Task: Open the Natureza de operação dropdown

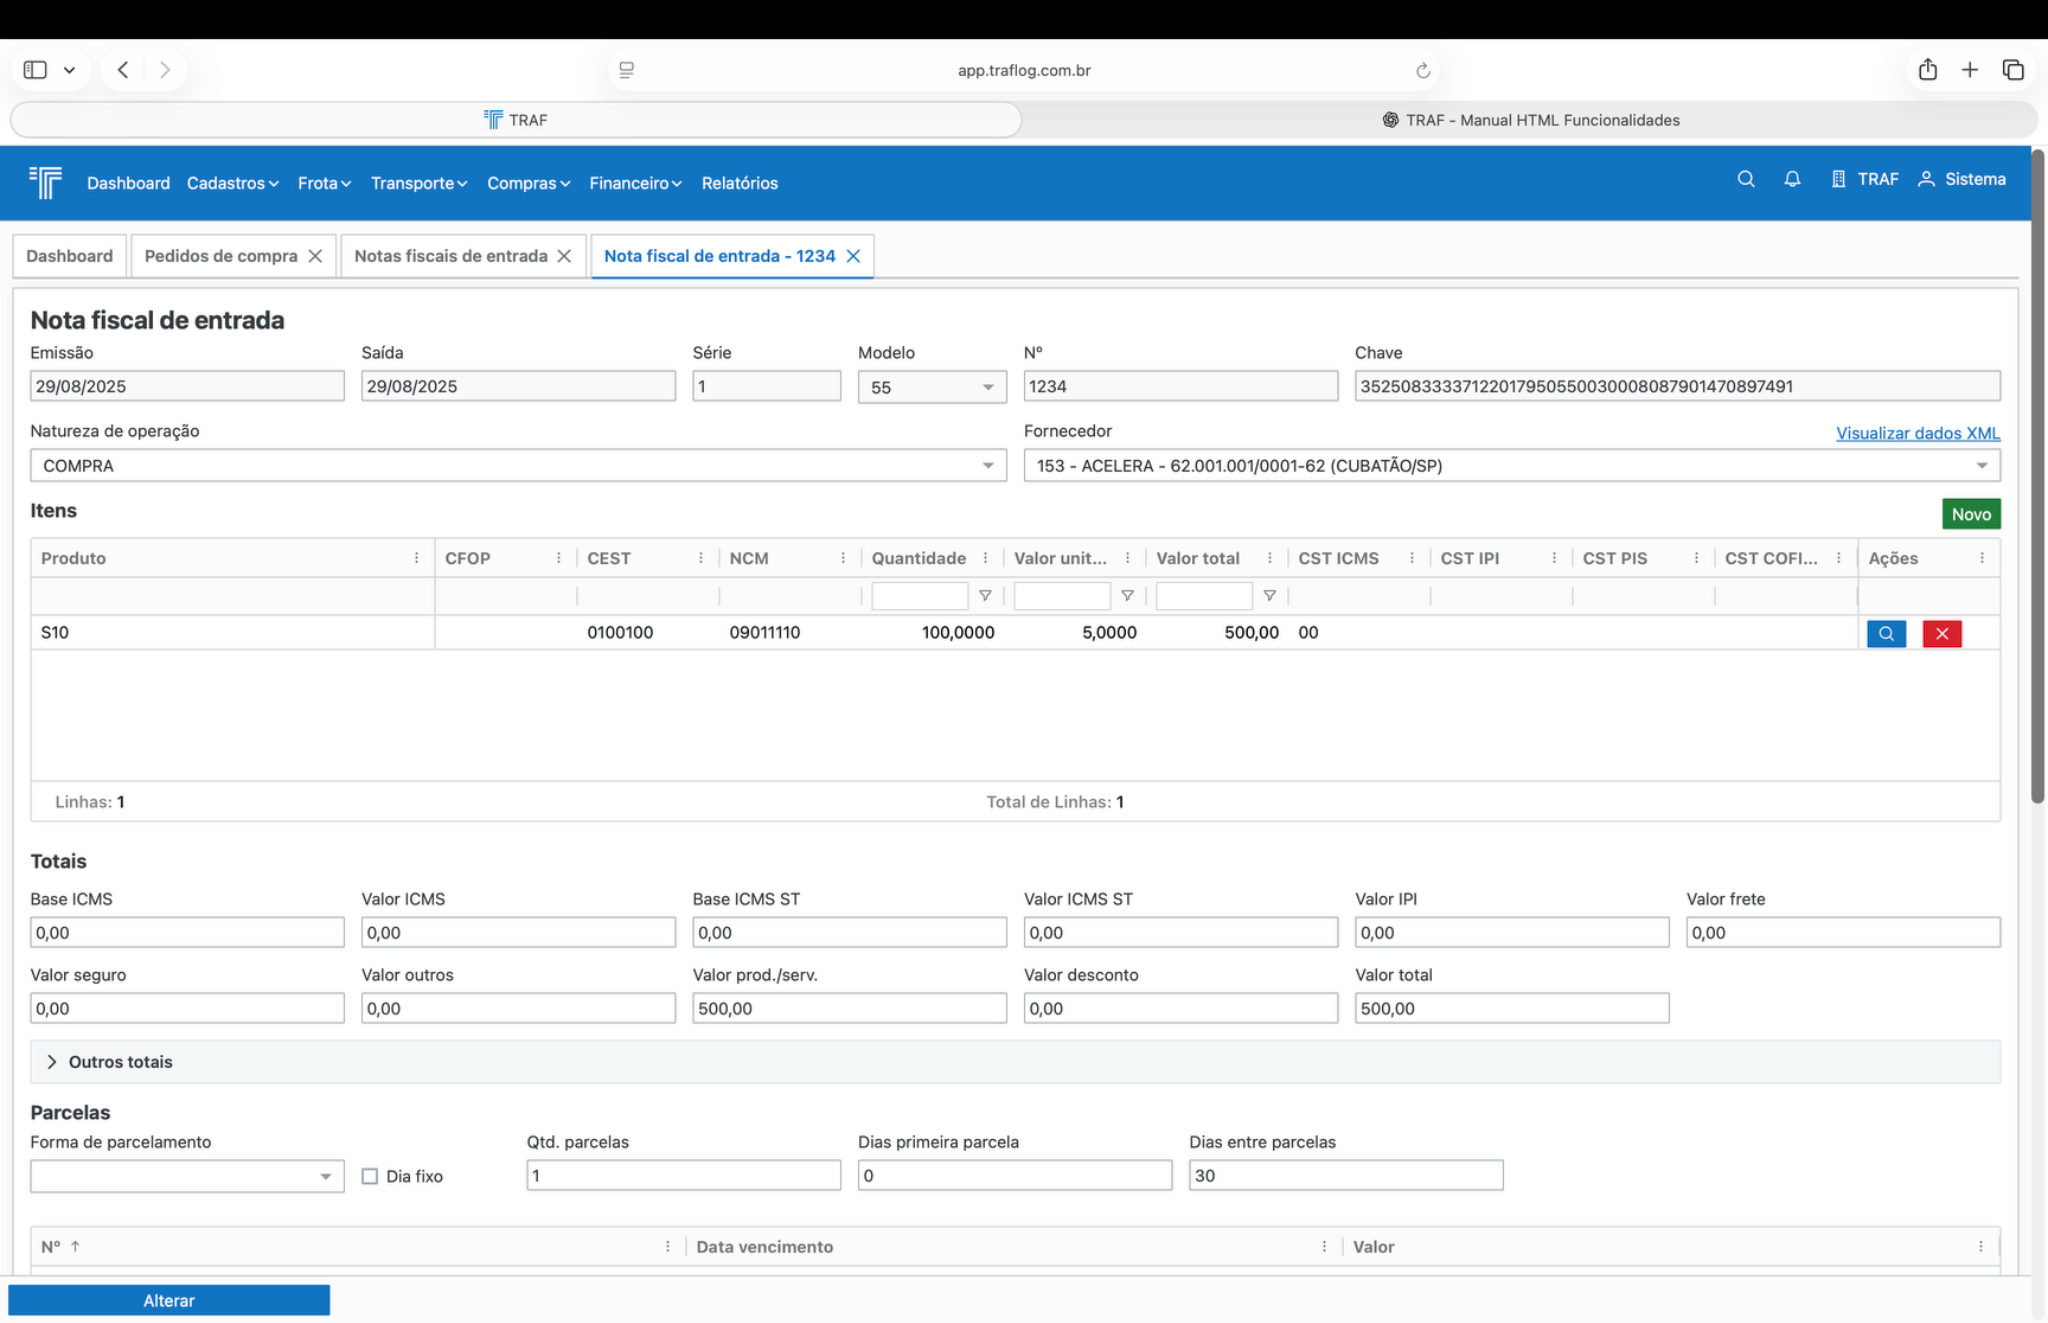Action: [x=517, y=466]
